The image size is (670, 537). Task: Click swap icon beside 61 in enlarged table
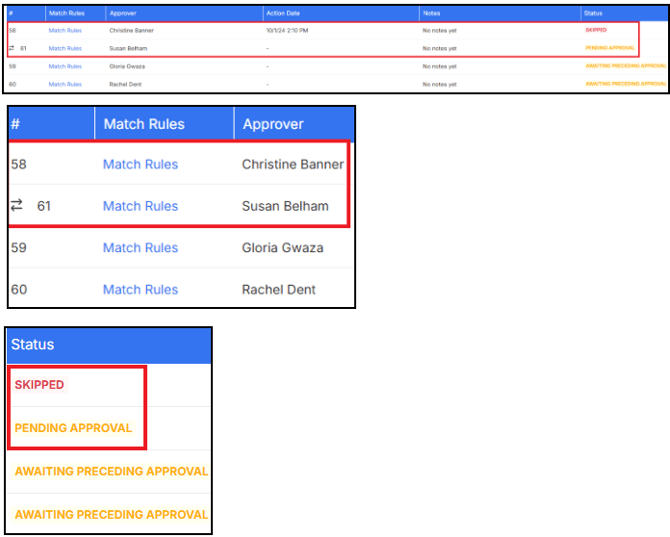17,206
